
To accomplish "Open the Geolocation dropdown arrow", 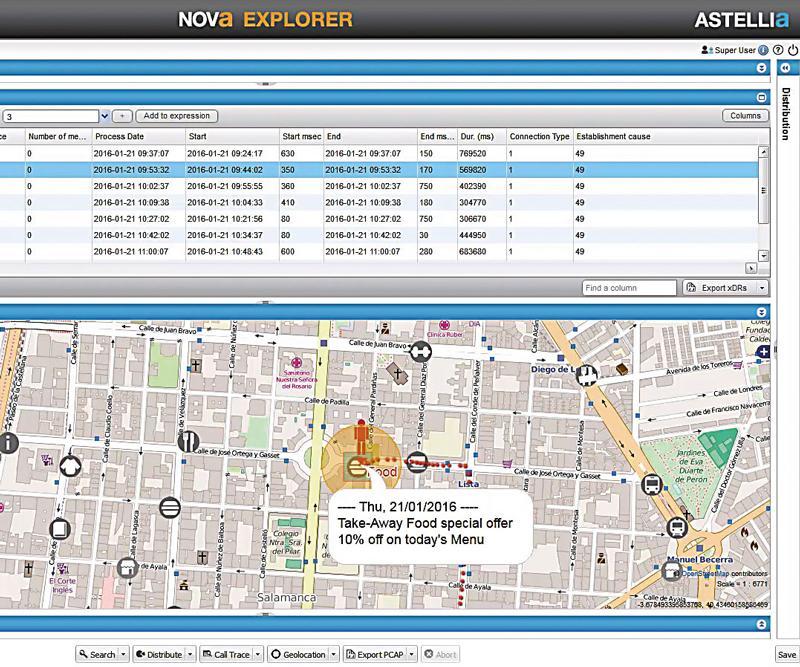I will 334,654.
